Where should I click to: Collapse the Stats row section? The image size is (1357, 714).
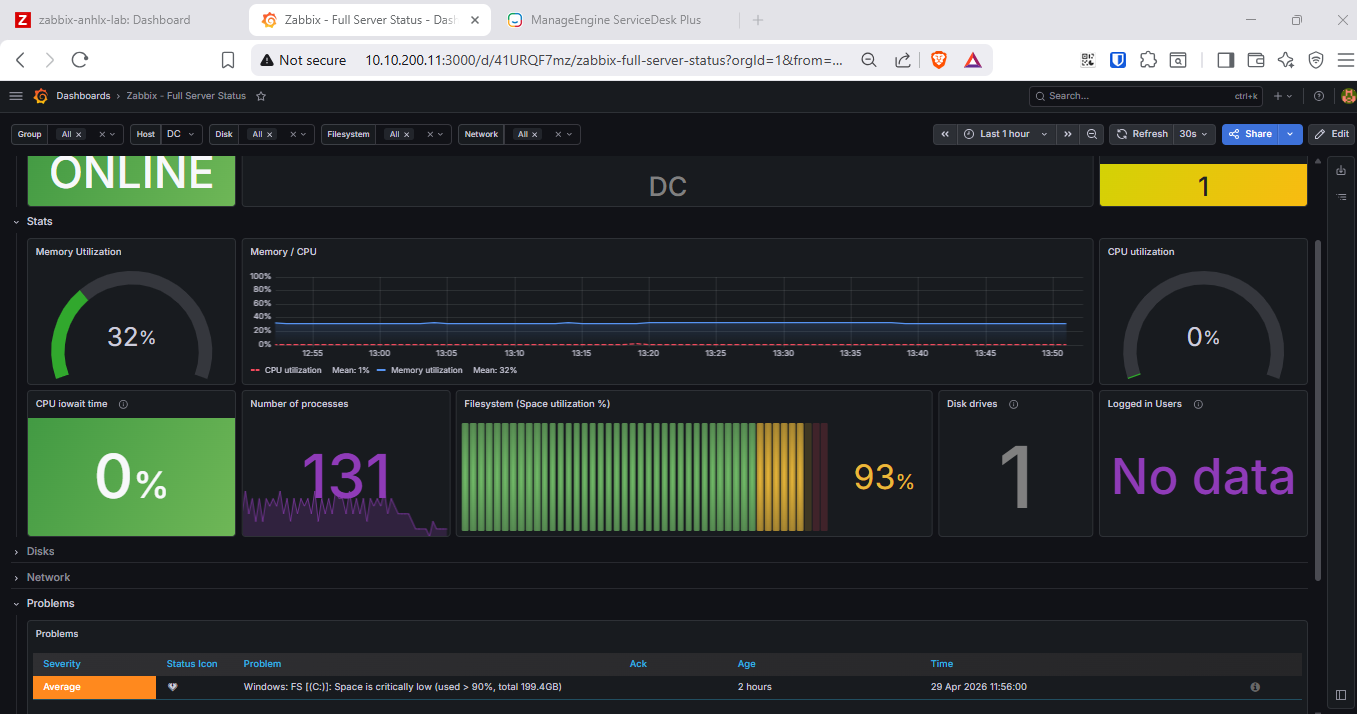tap(40, 222)
